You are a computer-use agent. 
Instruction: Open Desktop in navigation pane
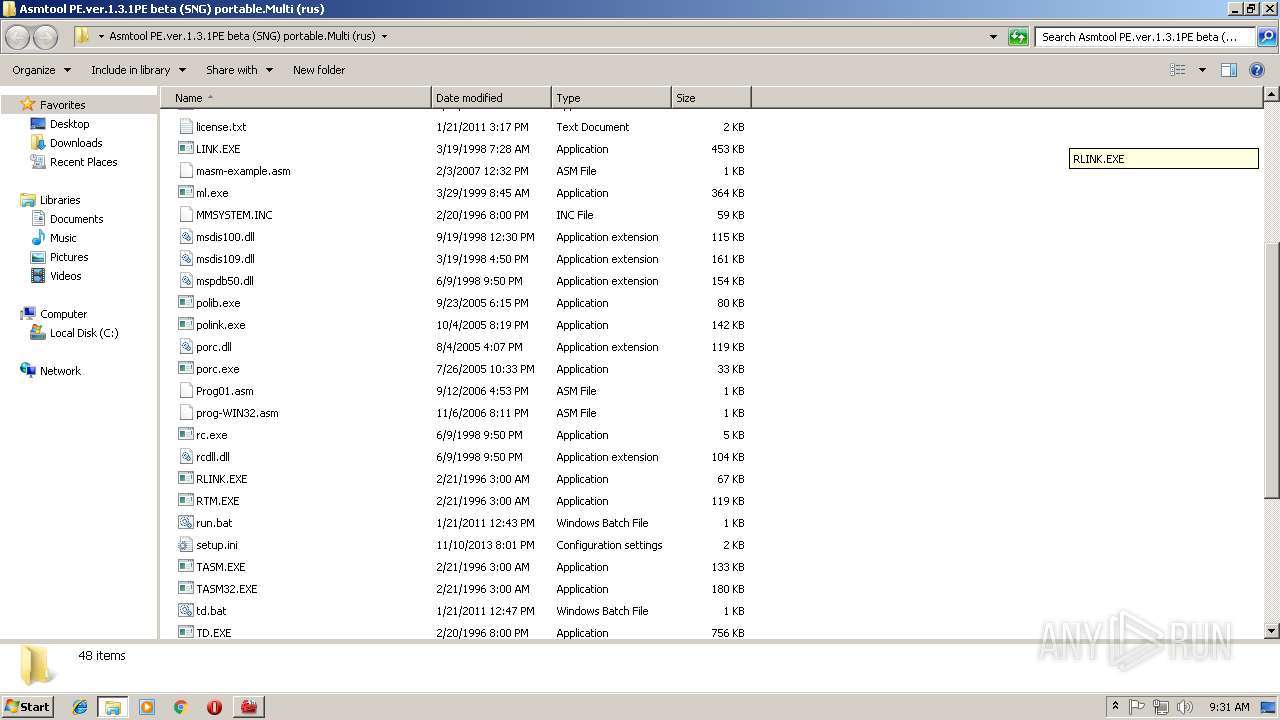[69, 124]
